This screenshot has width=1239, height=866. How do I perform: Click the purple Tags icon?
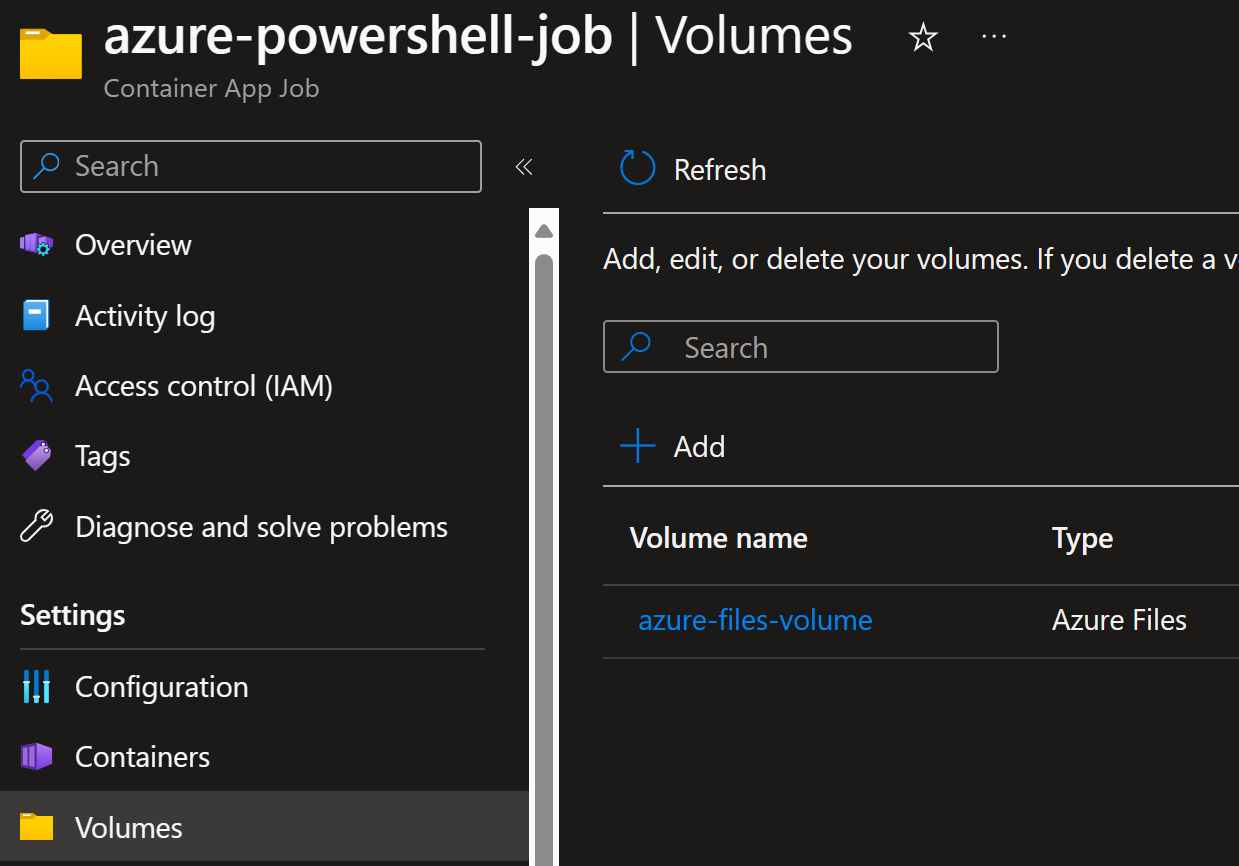pos(37,456)
